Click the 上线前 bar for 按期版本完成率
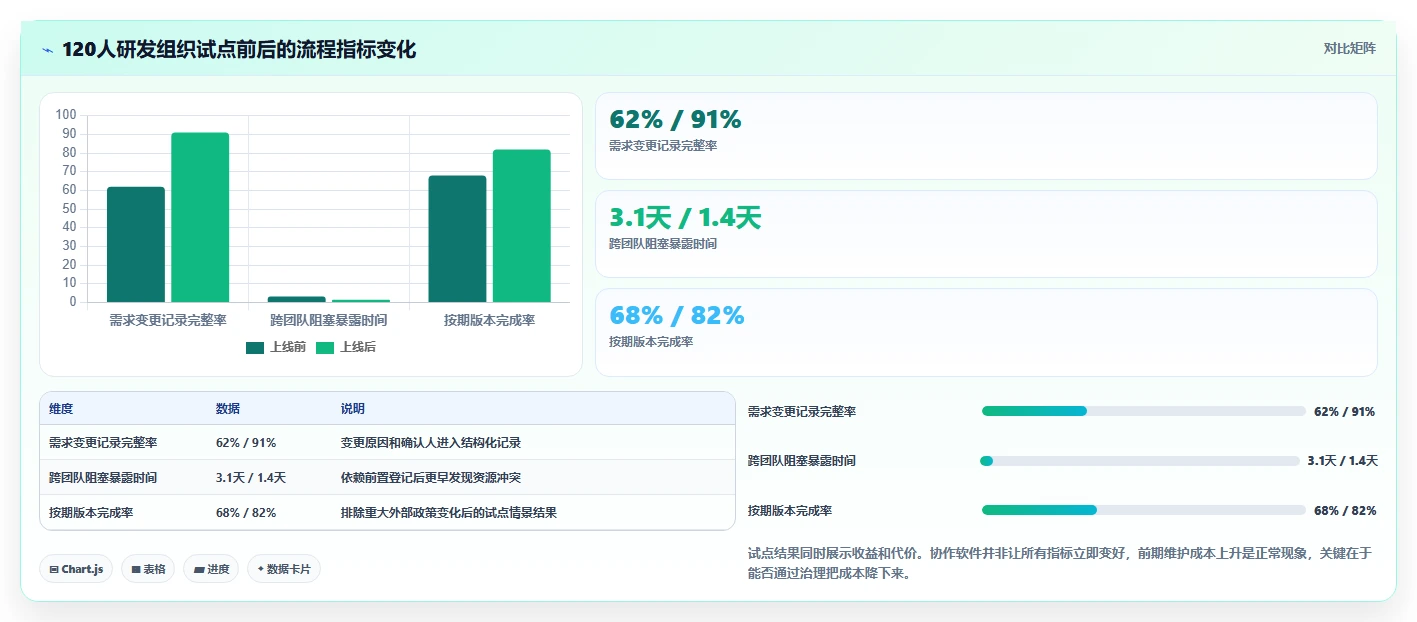This screenshot has height=622, width=1417. point(457,239)
